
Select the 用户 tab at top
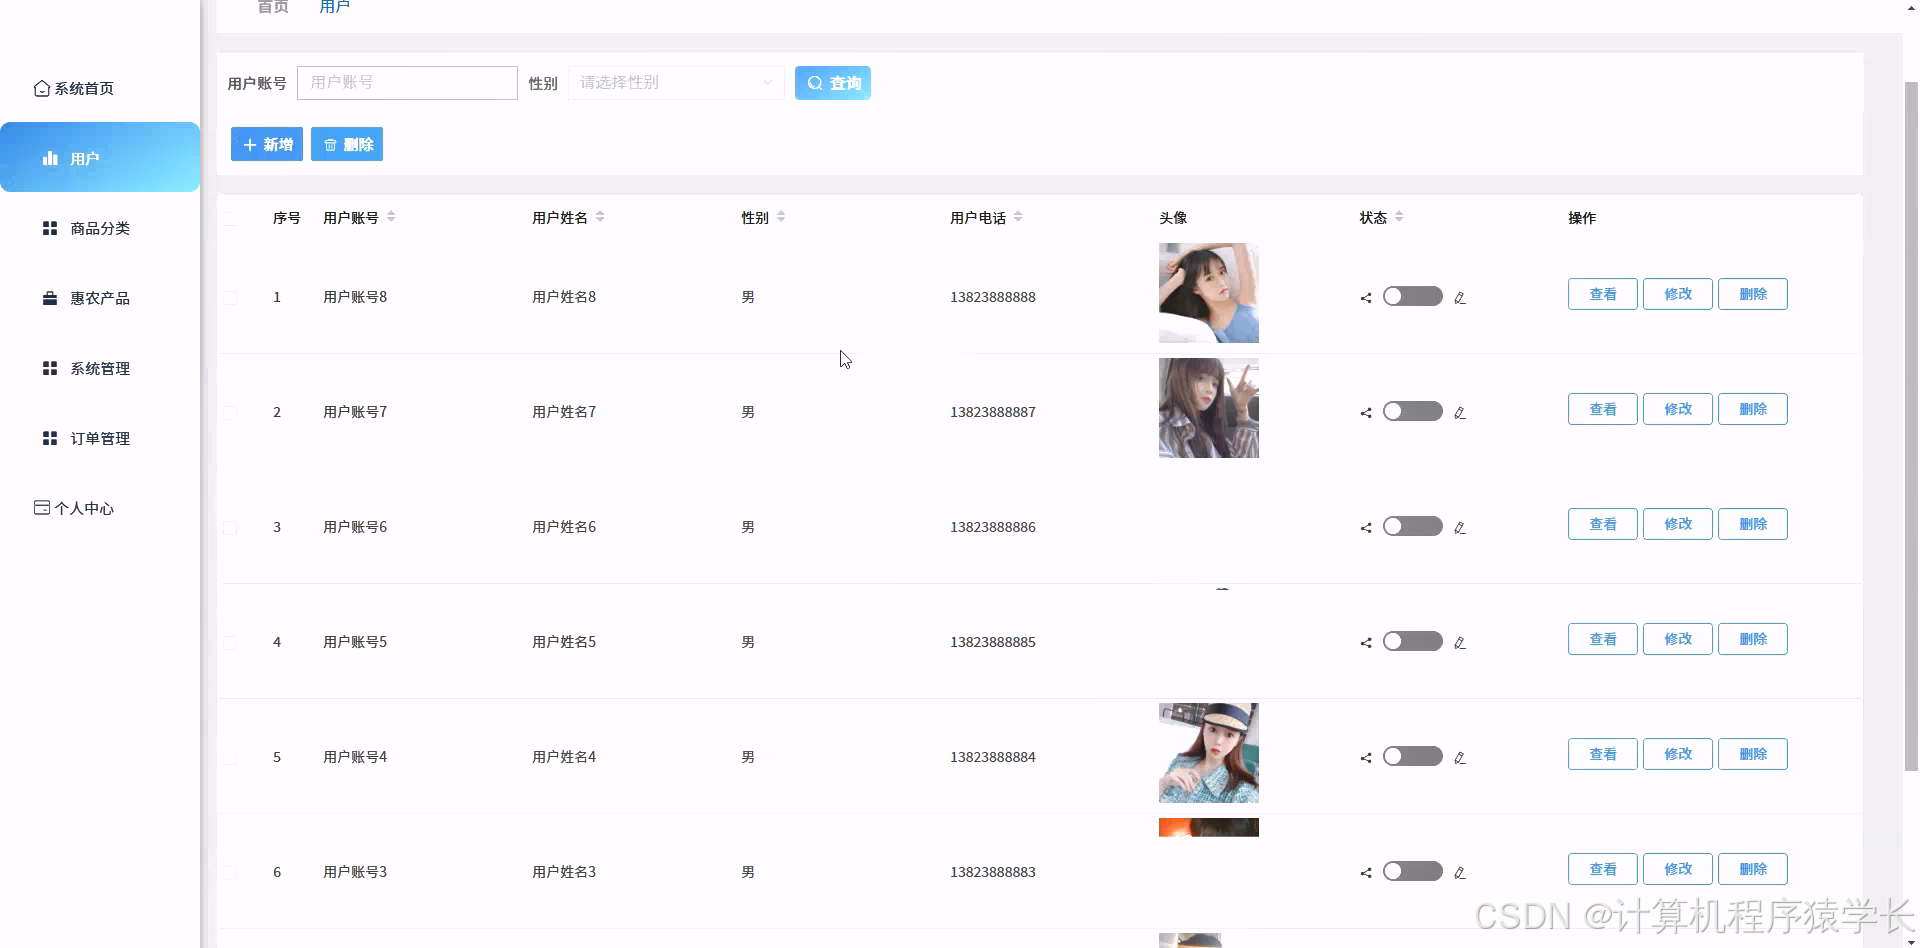(x=334, y=7)
